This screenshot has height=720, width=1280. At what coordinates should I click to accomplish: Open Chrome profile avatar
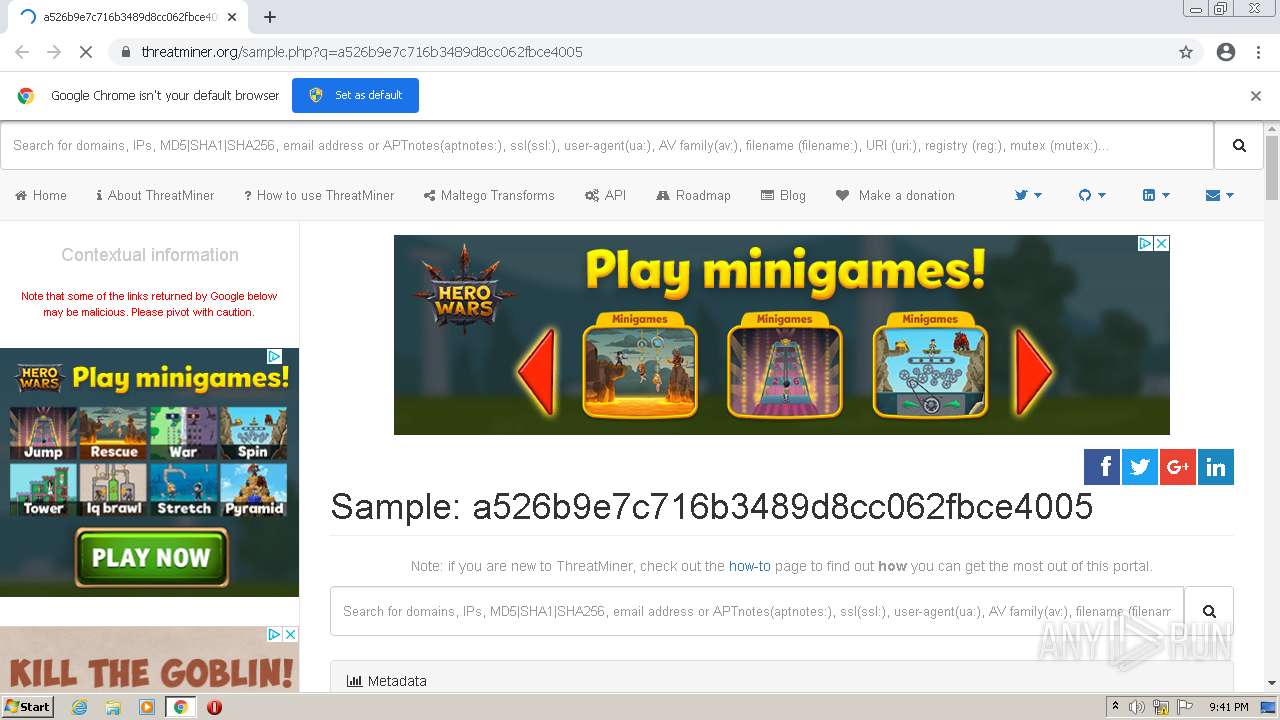1226,52
